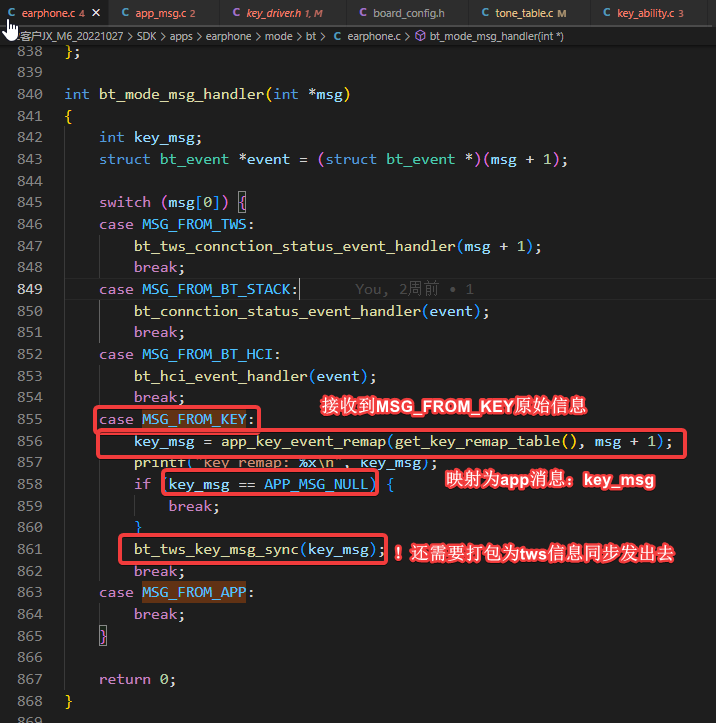Click line number 861 in gutter
716x723 pixels.
[x=30, y=549]
